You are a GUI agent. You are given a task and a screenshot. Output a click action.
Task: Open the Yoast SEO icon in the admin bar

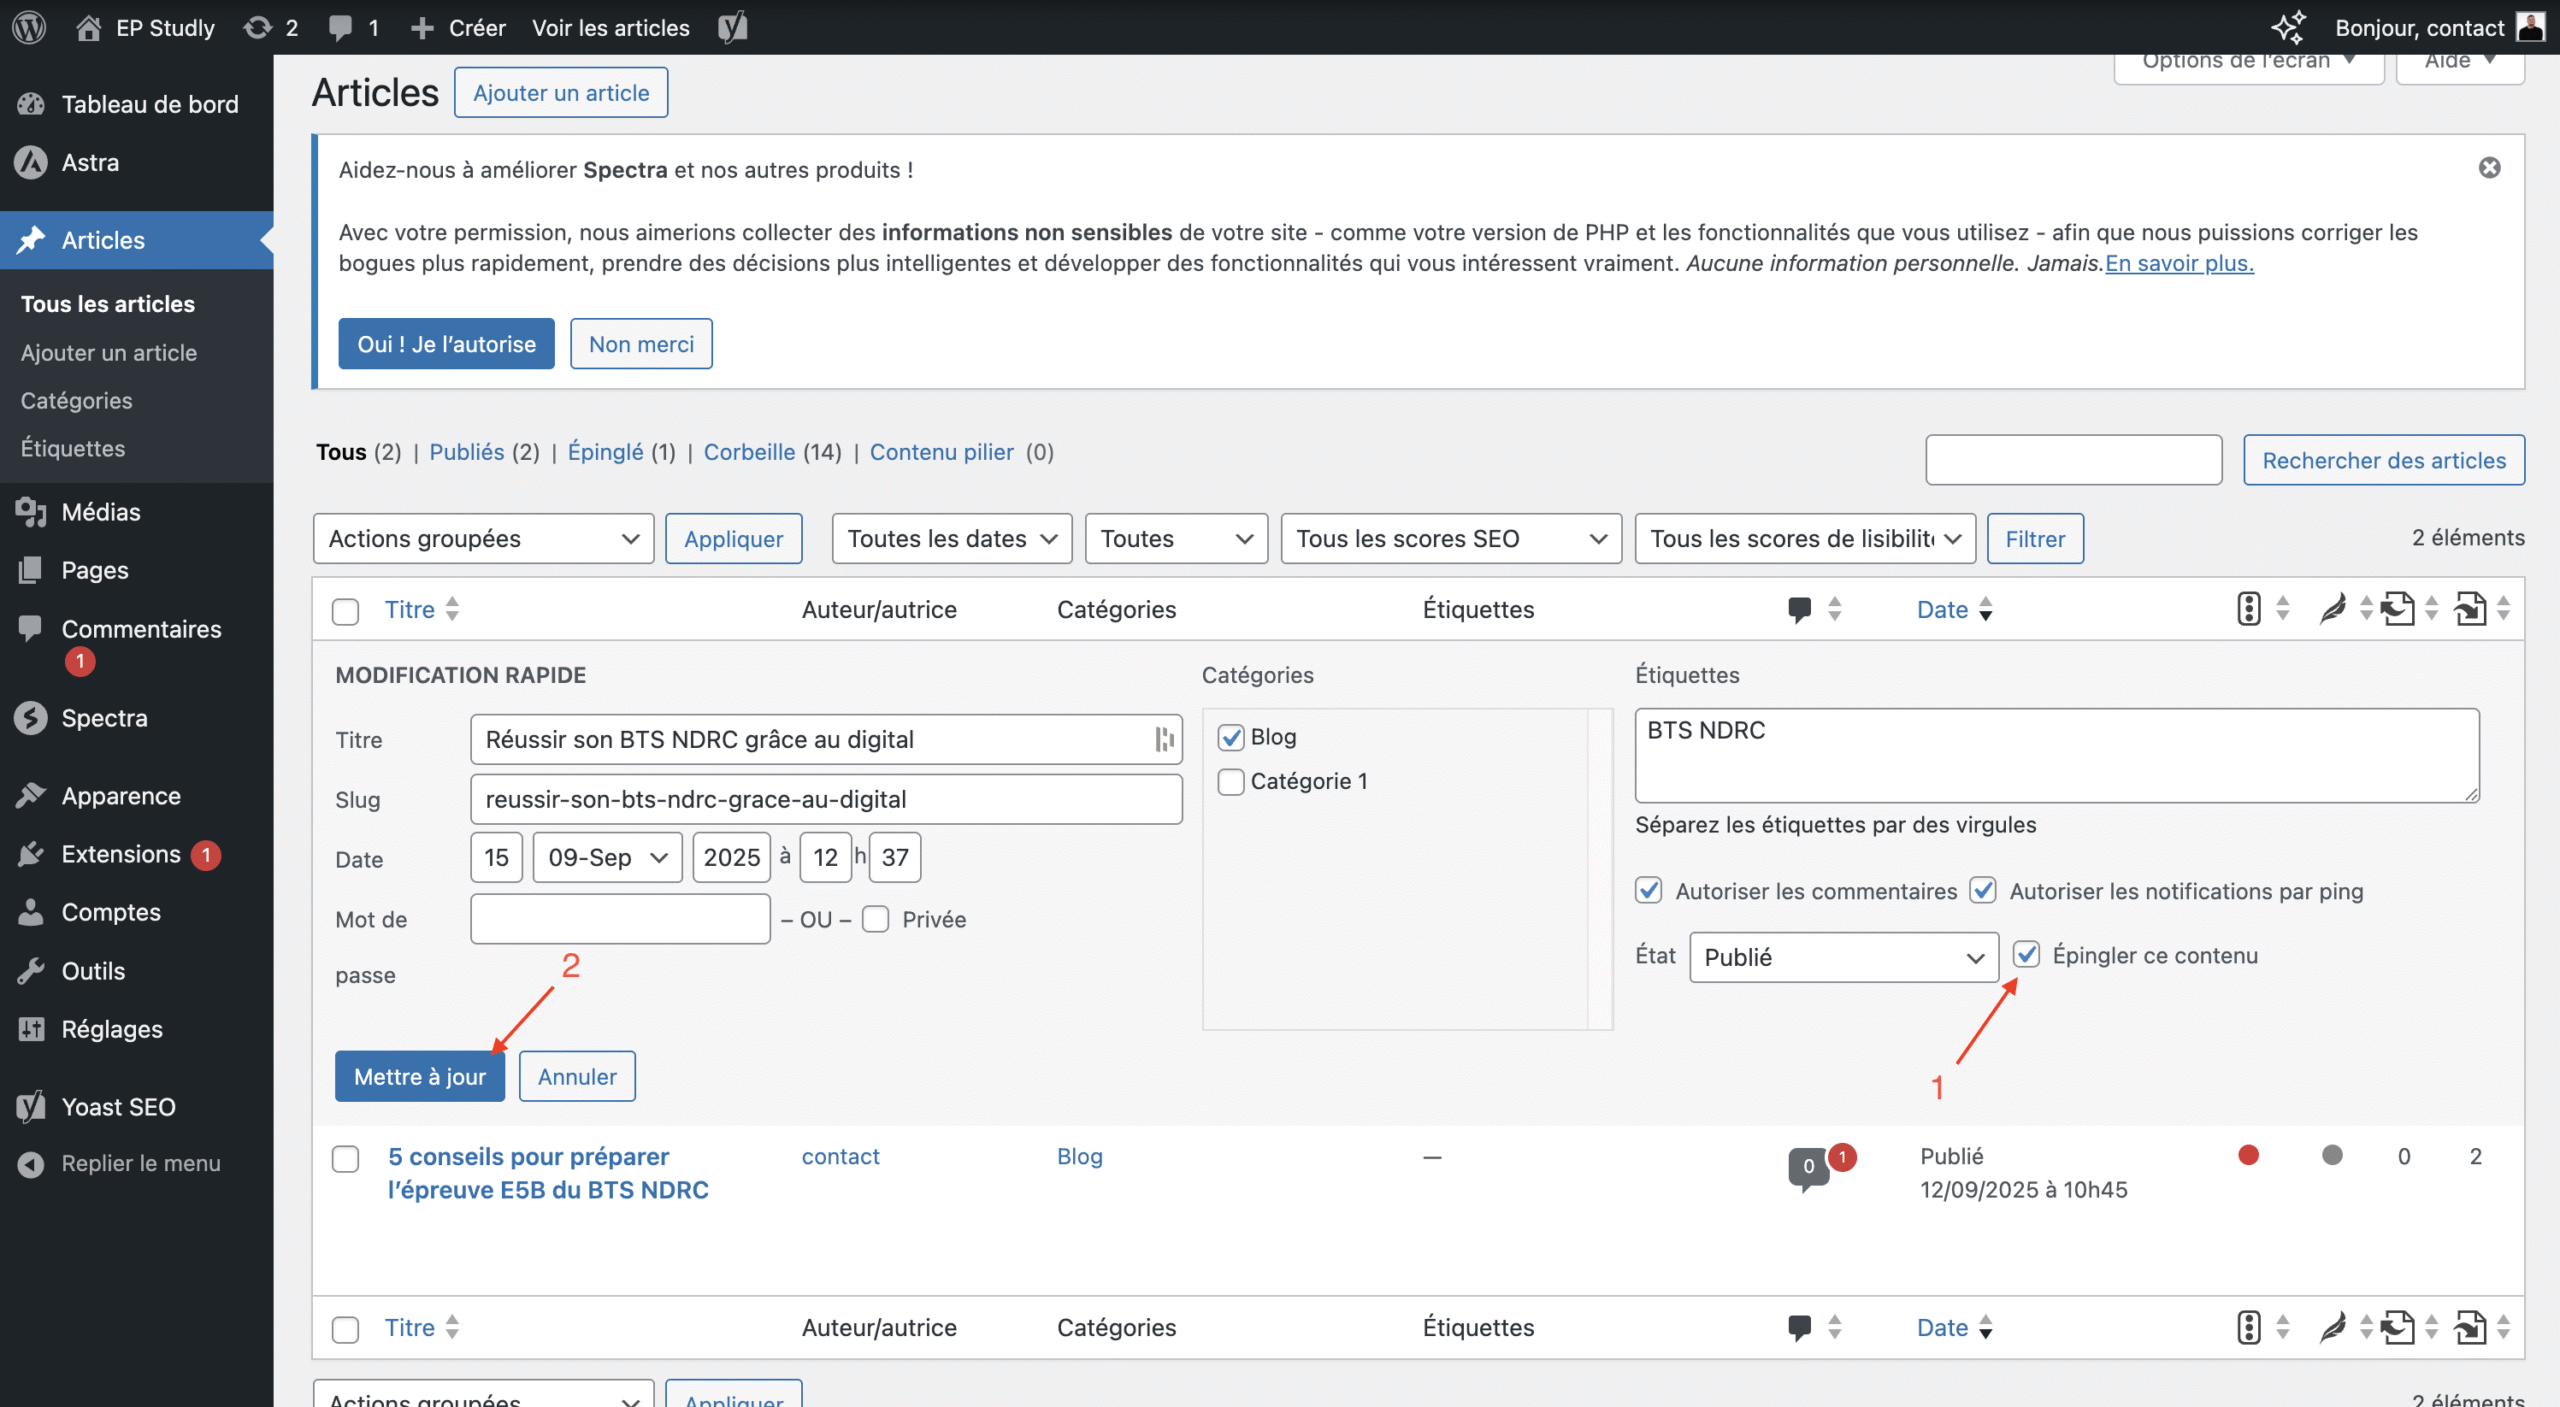732,27
